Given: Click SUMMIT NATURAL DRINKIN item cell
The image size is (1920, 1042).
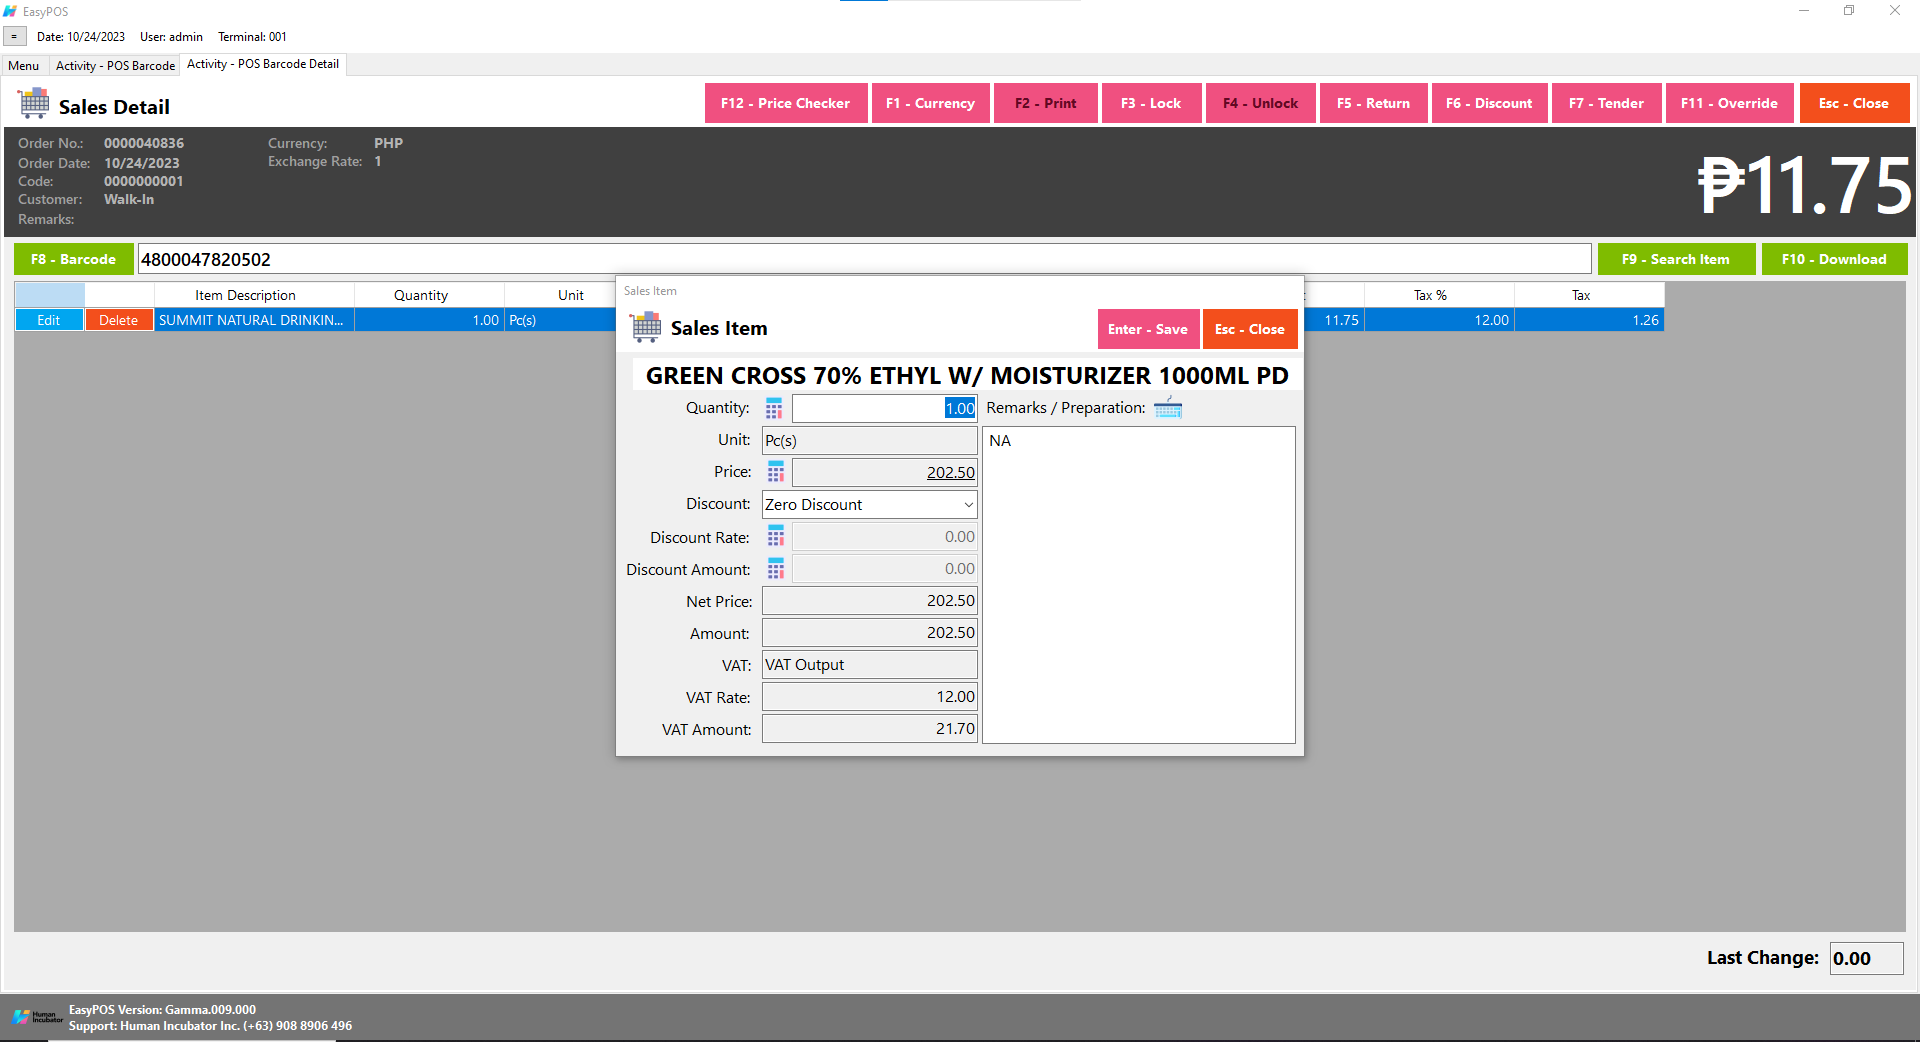Looking at the screenshot, I should [254, 320].
